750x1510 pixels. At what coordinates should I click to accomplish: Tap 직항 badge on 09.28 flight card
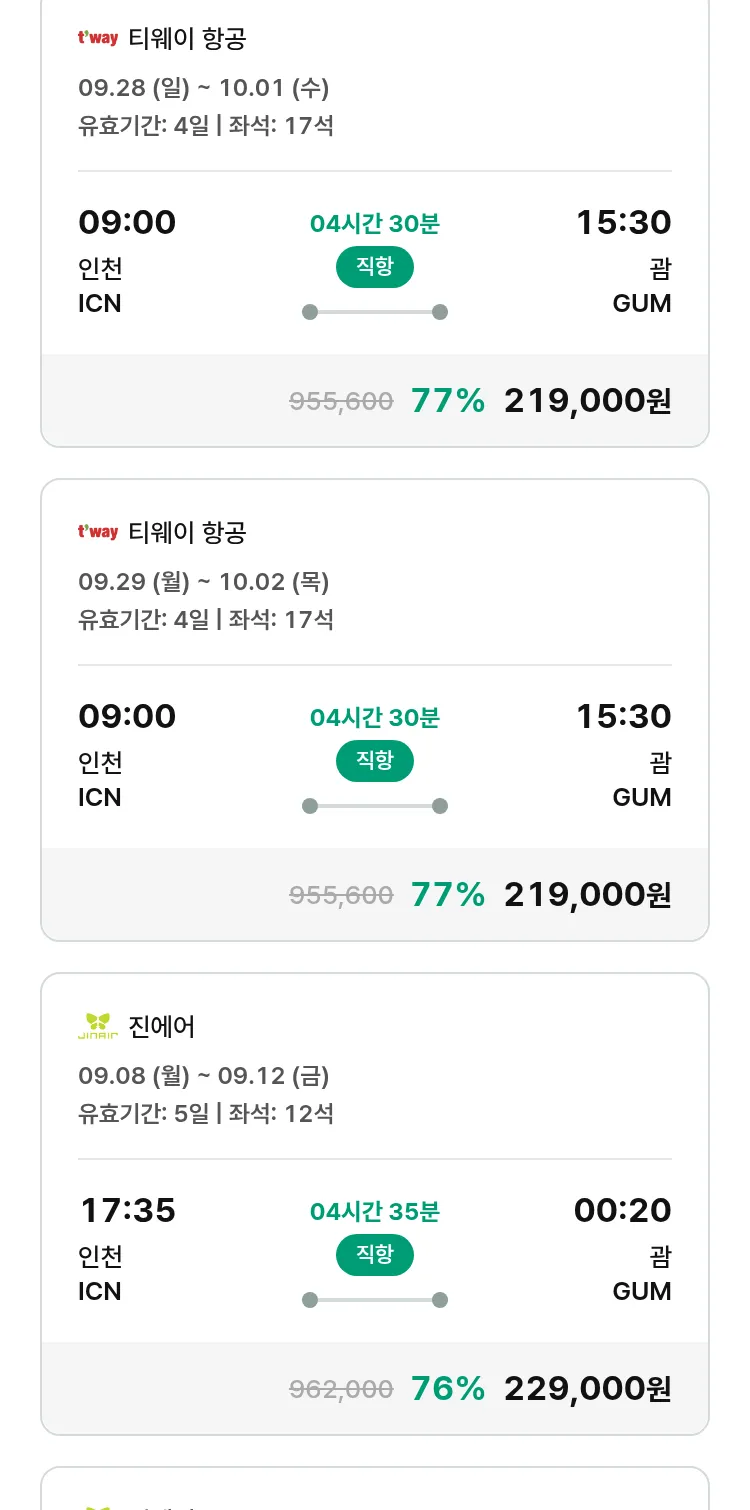click(x=374, y=267)
